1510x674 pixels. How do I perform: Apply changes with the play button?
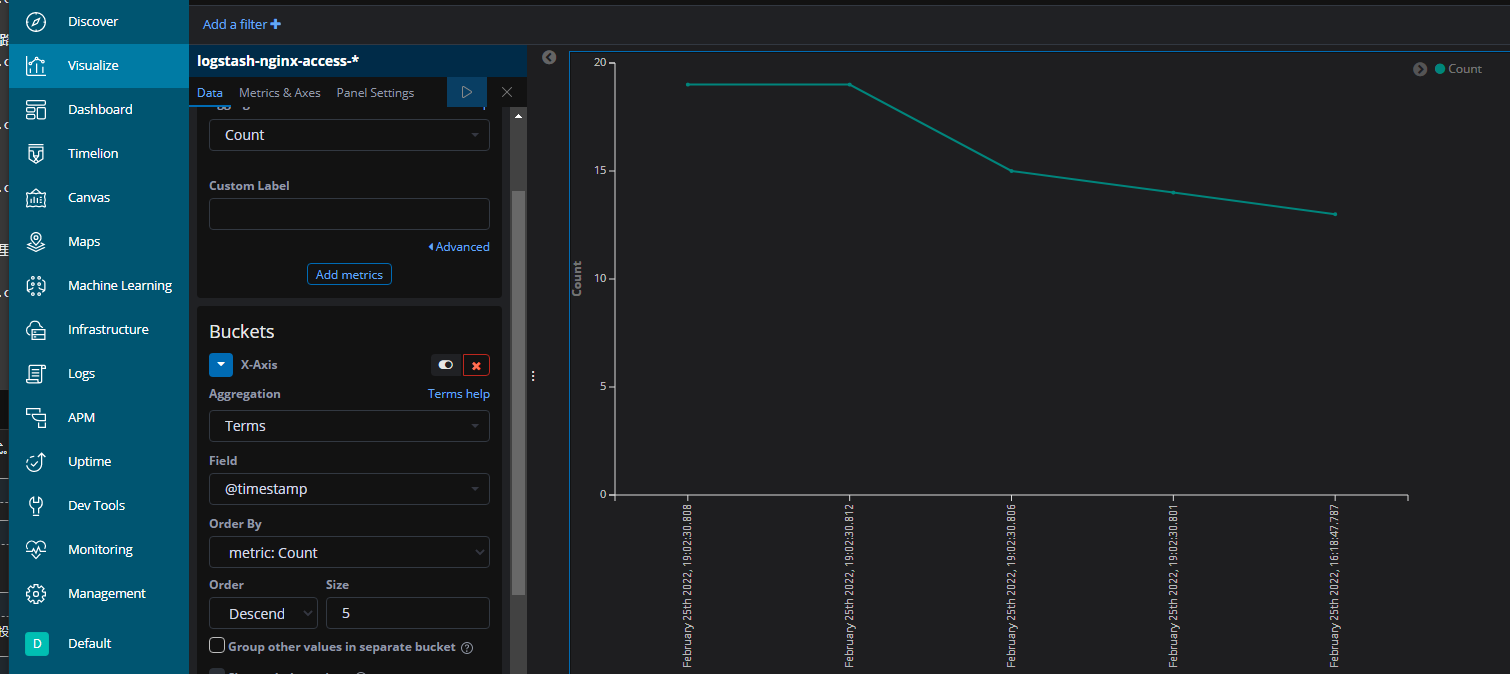point(466,92)
